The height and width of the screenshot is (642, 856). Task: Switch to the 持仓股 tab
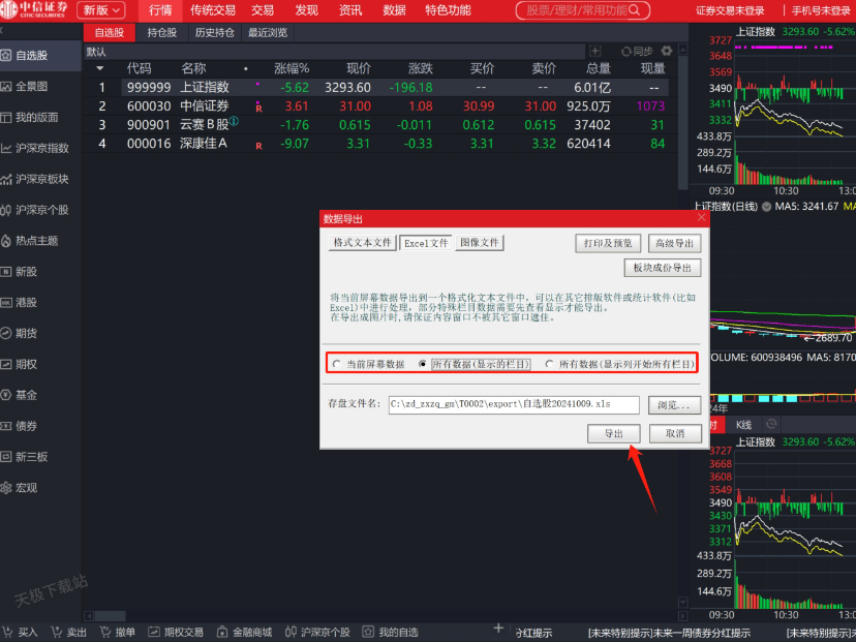(x=162, y=32)
